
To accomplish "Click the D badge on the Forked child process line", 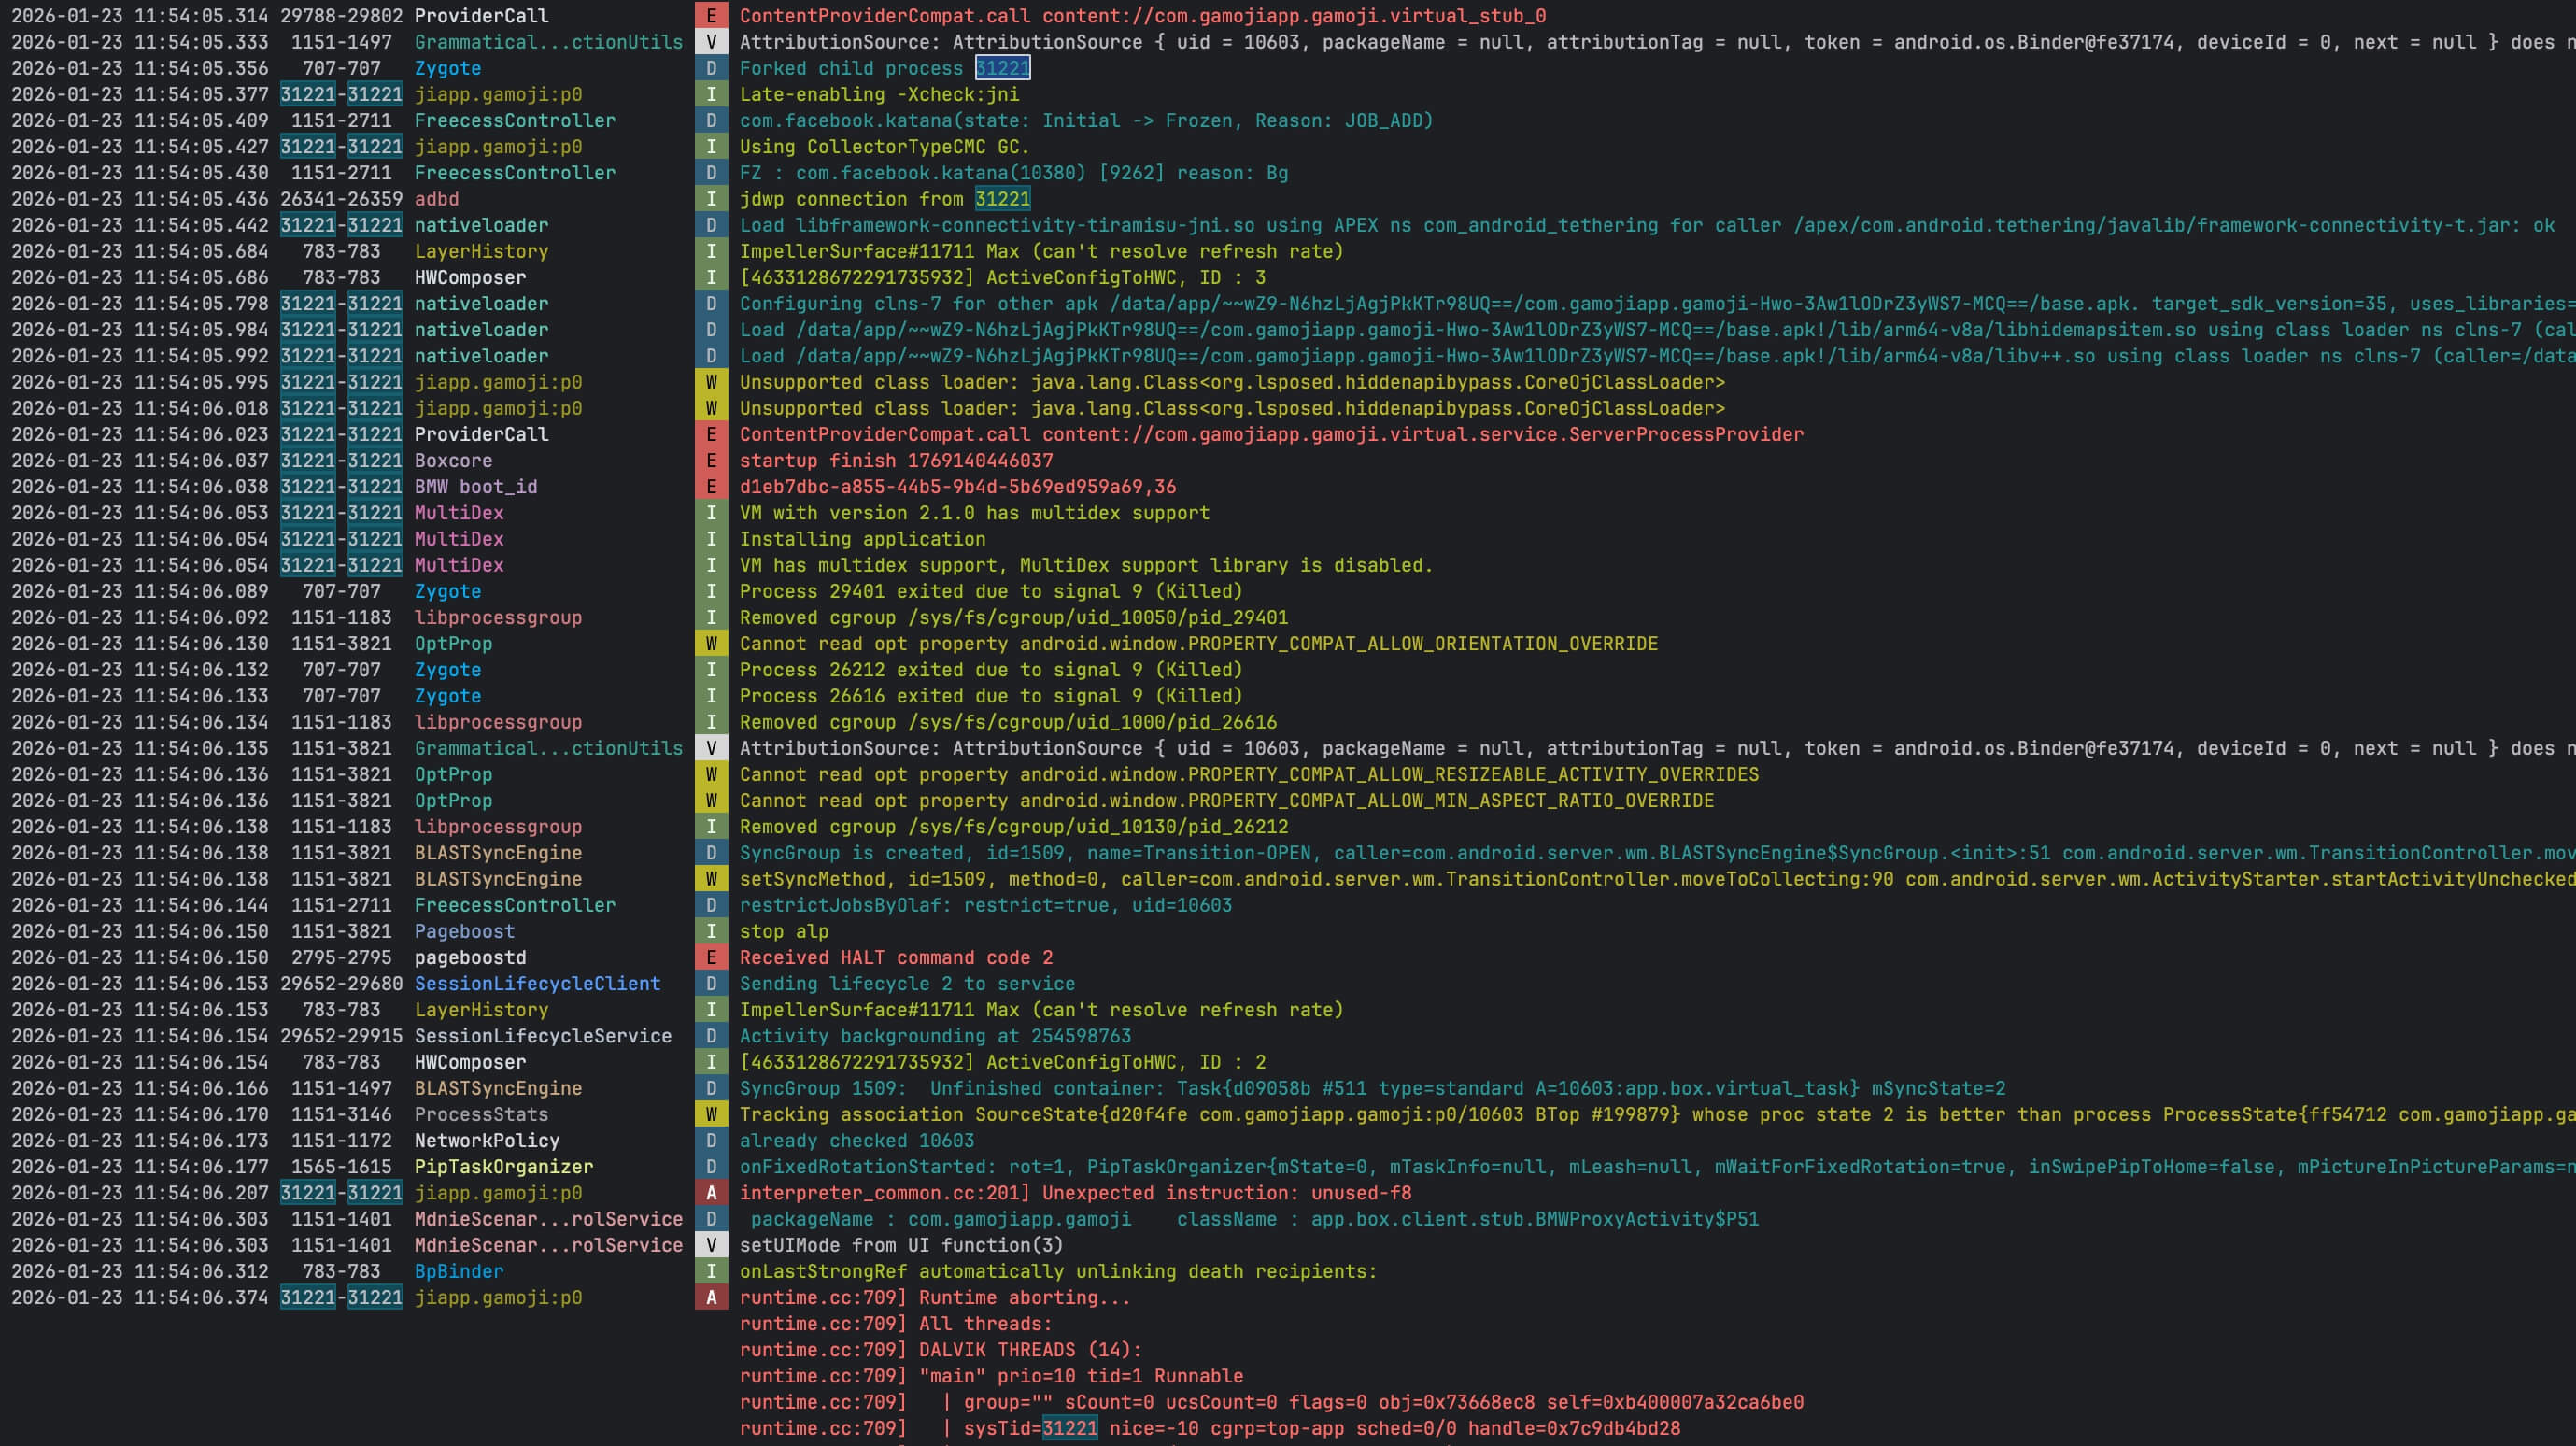I will tap(711, 68).
